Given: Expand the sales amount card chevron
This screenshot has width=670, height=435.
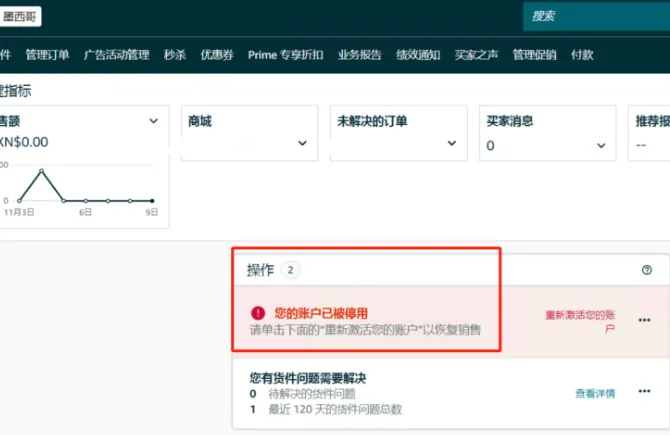Looking at the screenshot, I should coord(153,121).
